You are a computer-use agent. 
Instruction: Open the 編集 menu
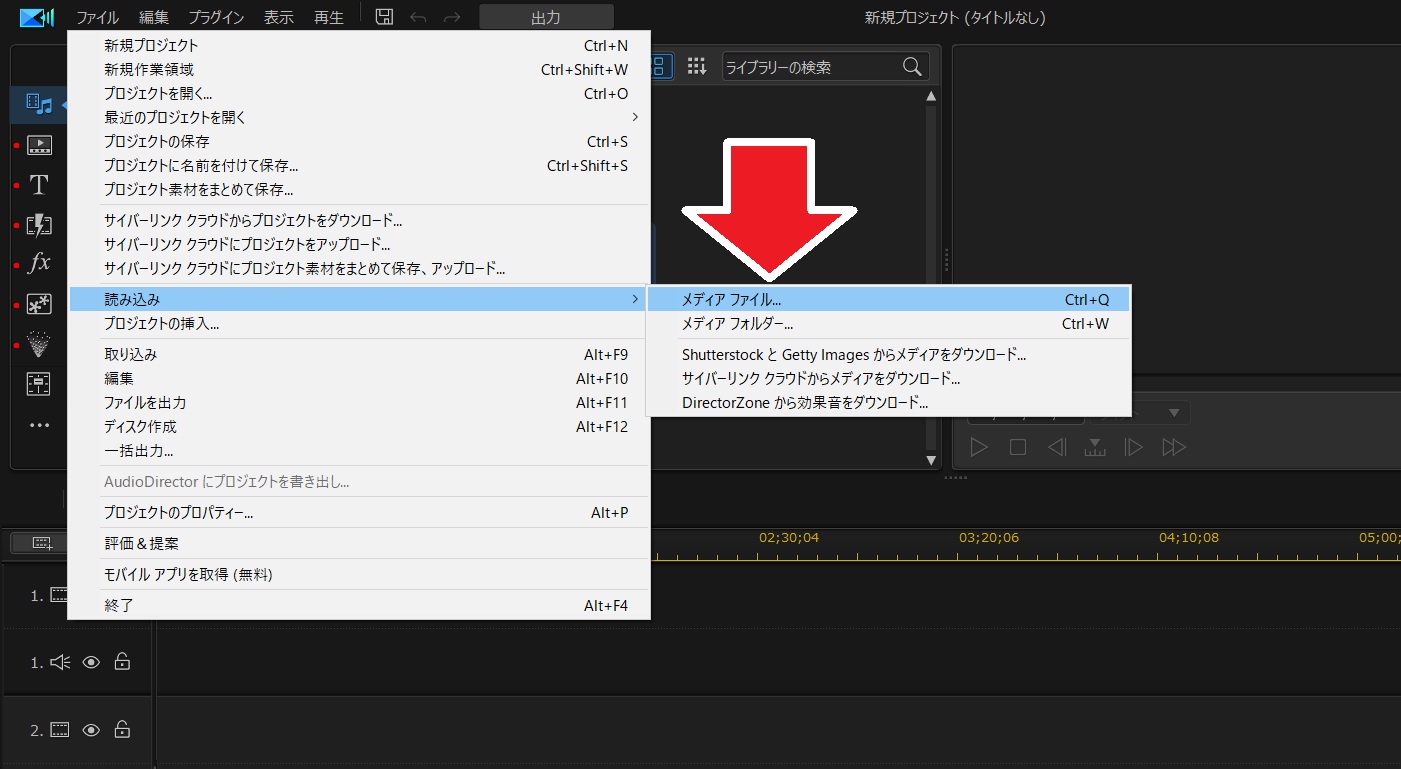point(154,17)
